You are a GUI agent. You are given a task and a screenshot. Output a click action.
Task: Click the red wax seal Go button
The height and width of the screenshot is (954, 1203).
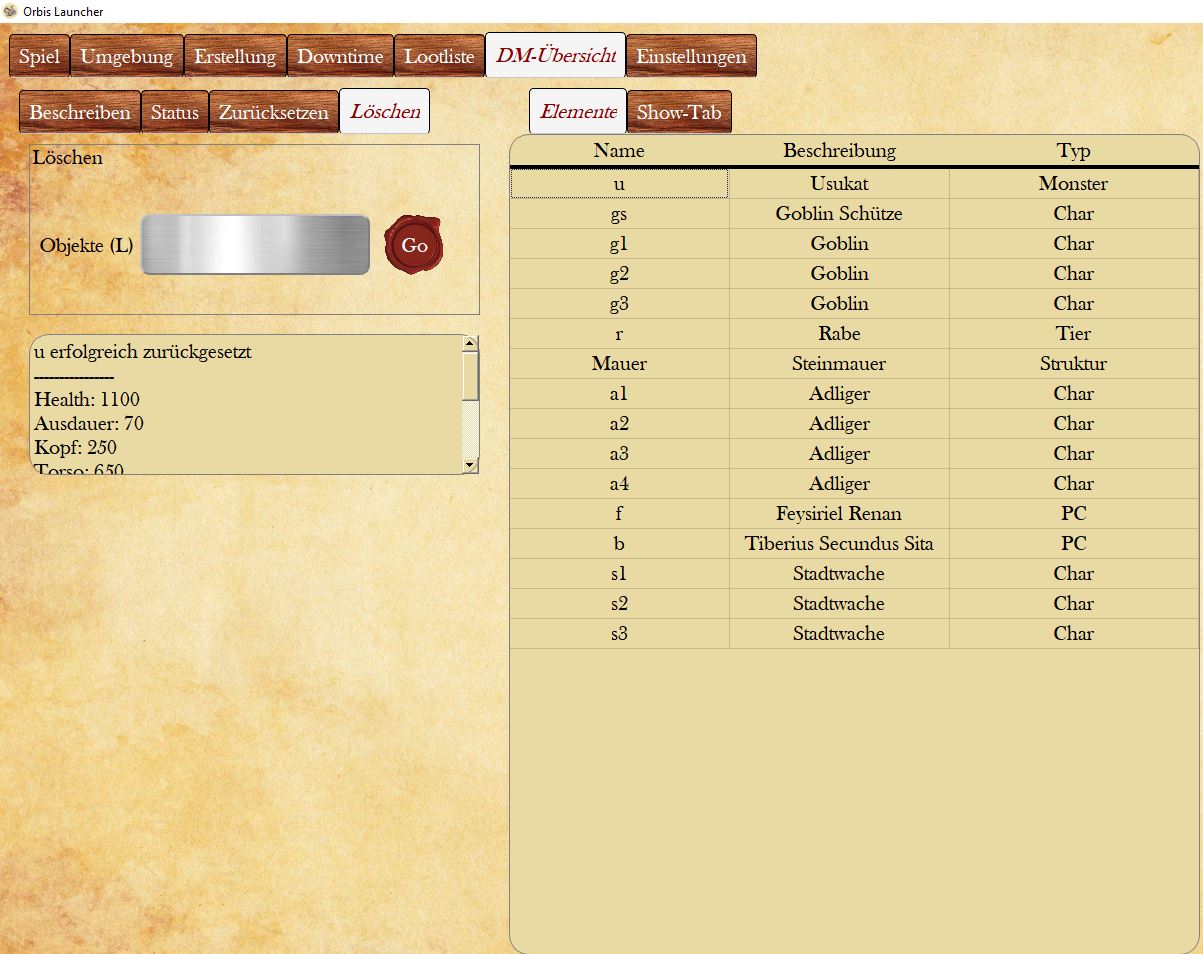[x=414, y=245]
